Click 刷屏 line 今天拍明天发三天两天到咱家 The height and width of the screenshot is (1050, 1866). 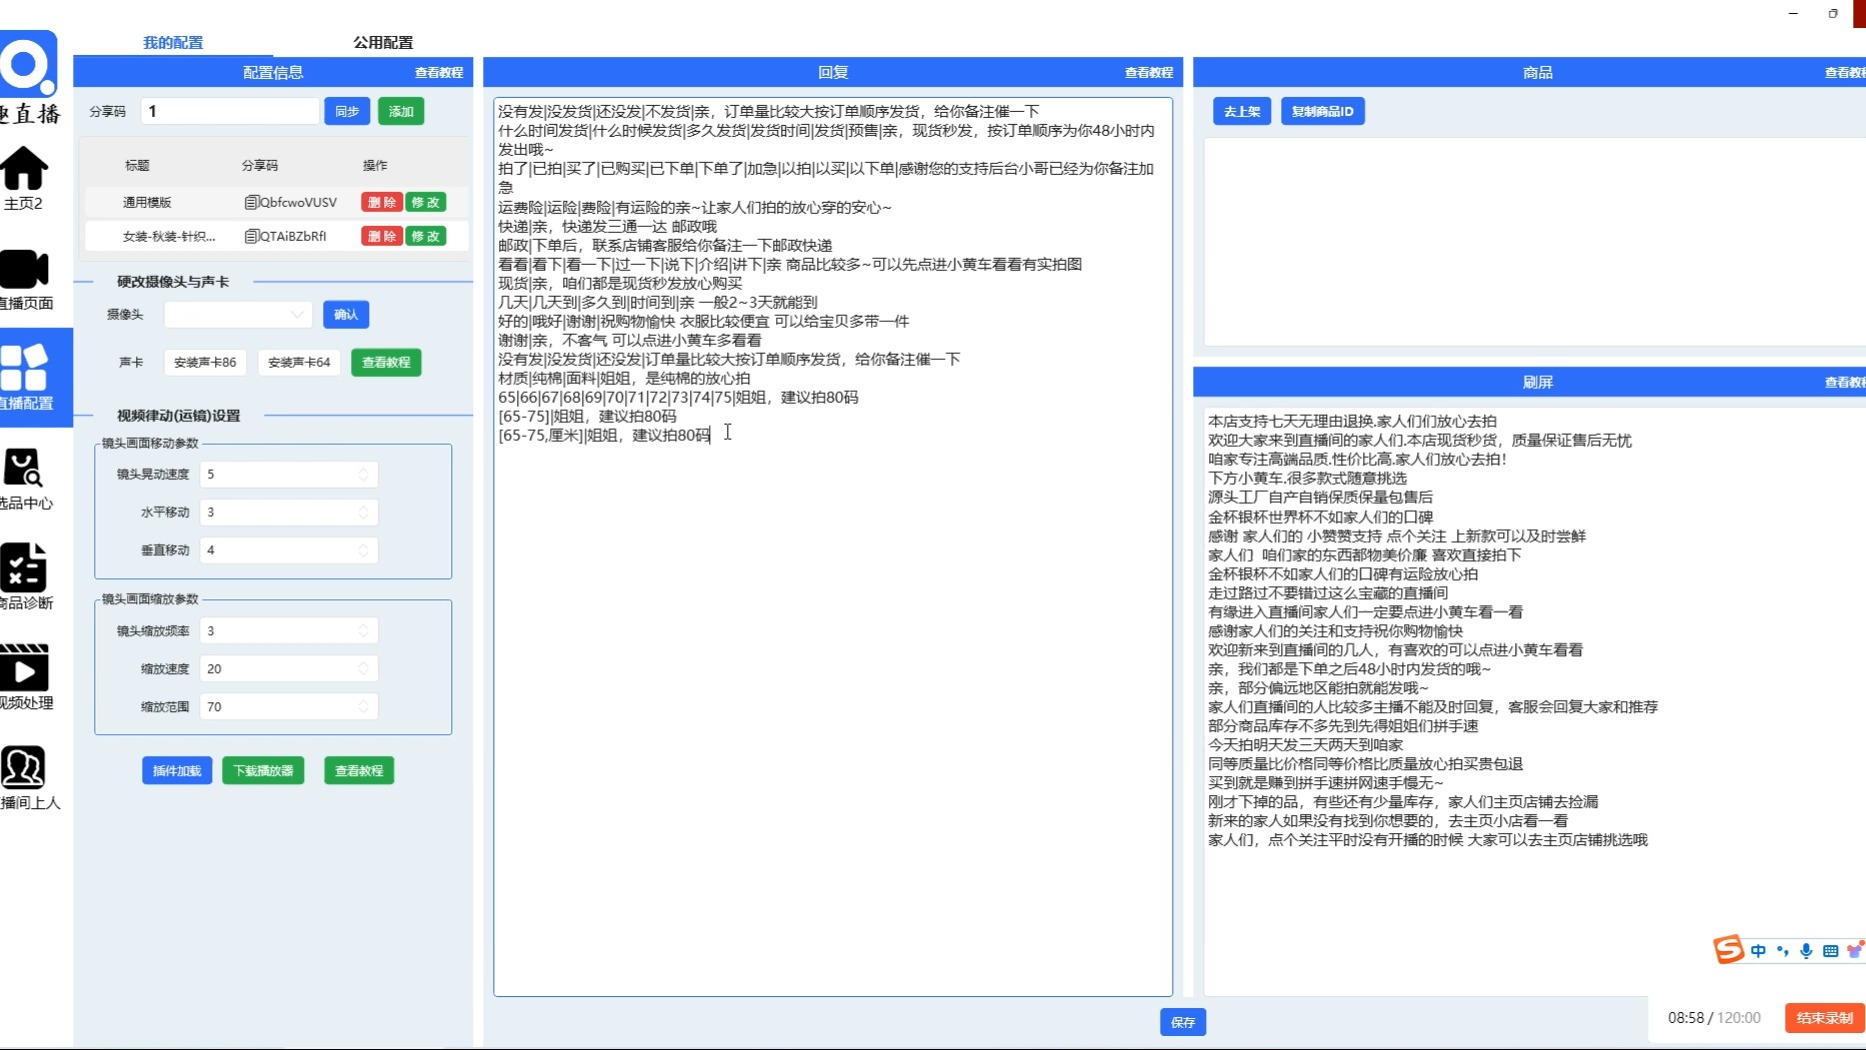pyautogui.click(x=1305, y=744)
